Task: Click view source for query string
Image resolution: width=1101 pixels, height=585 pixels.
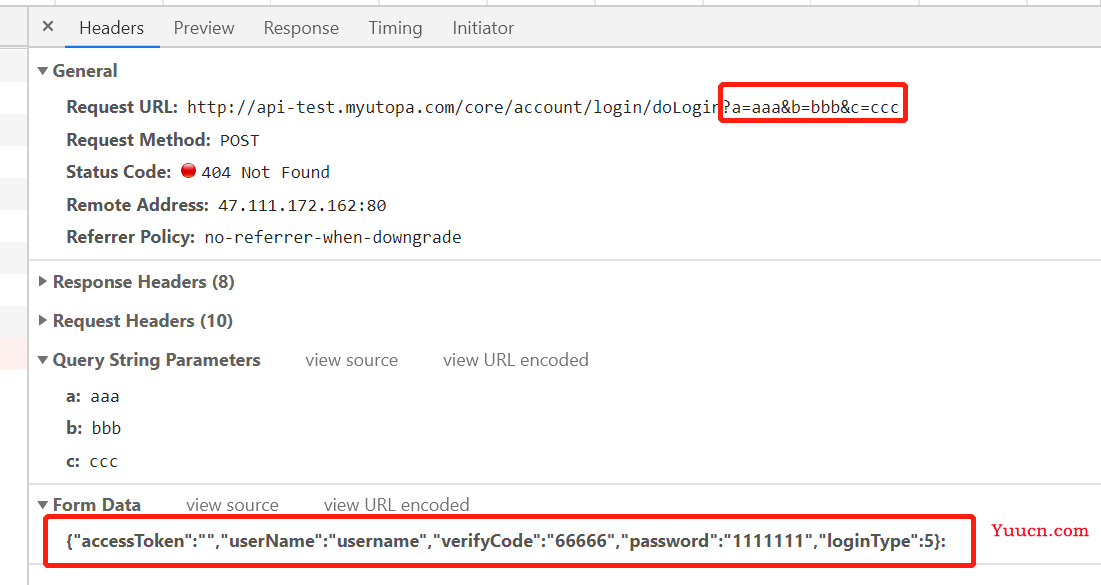Action: pyautogui.click(x=351, y=360)
